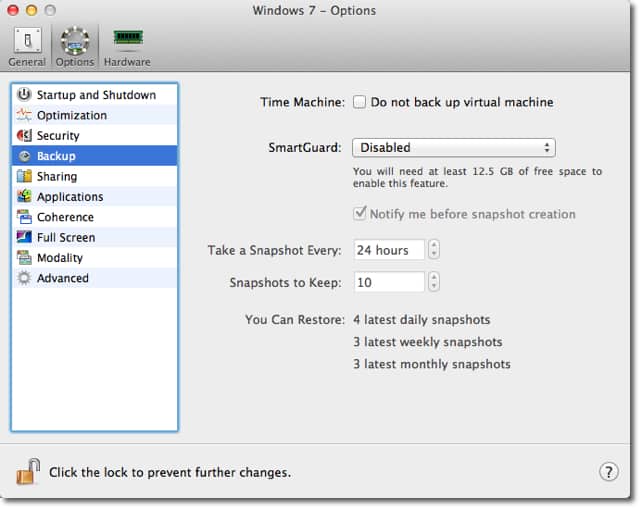Screen dimensions: 640x508
Task: Select Advanced in the sidebar list
Action: point(95,278)
